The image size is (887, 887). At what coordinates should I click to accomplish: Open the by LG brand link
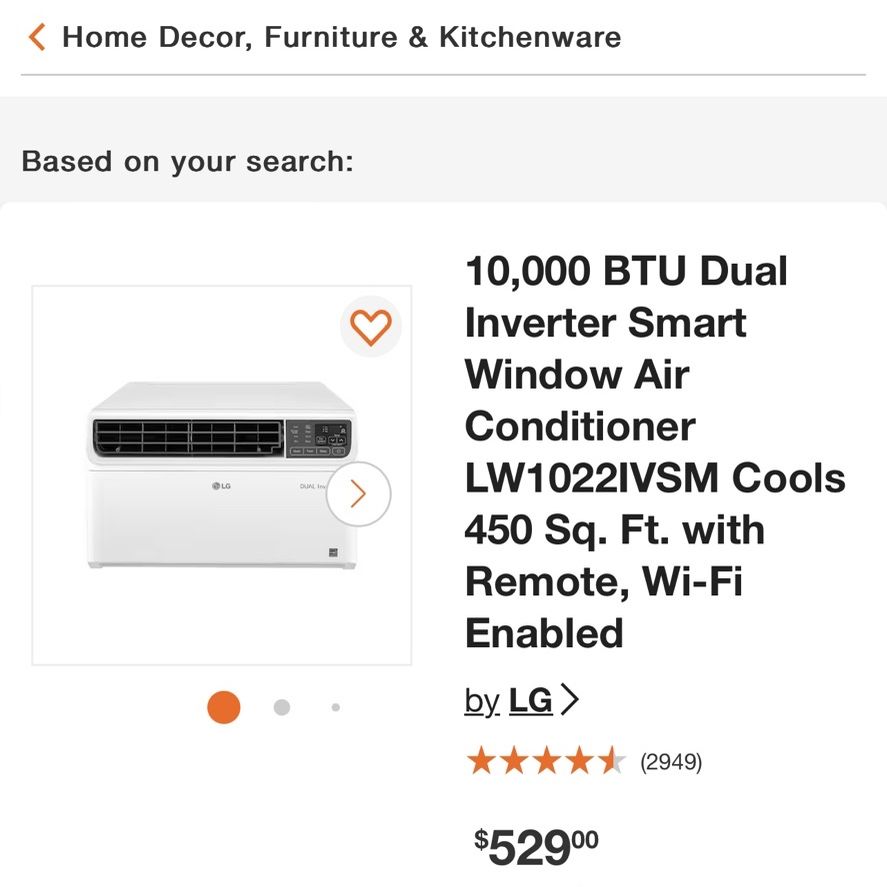pyautogui.click(x=508, y=700)
